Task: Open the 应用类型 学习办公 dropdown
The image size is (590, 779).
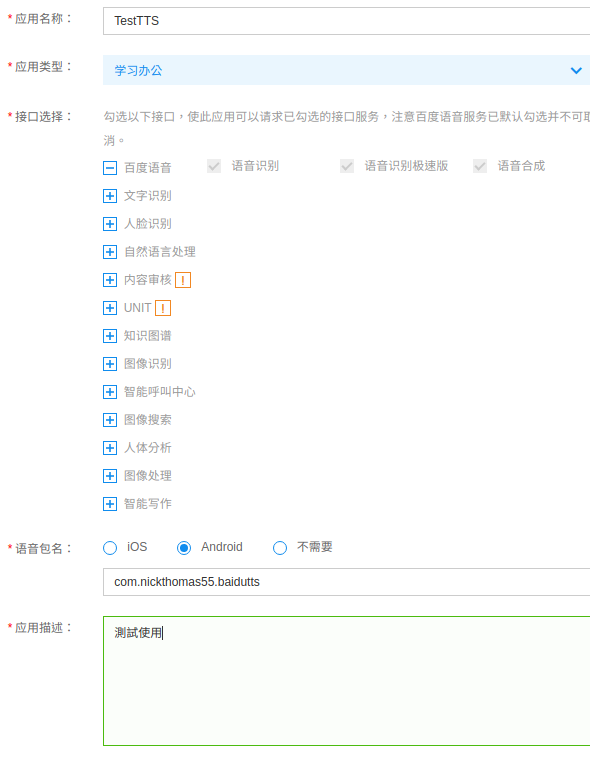Action: (x=347, y=70)
